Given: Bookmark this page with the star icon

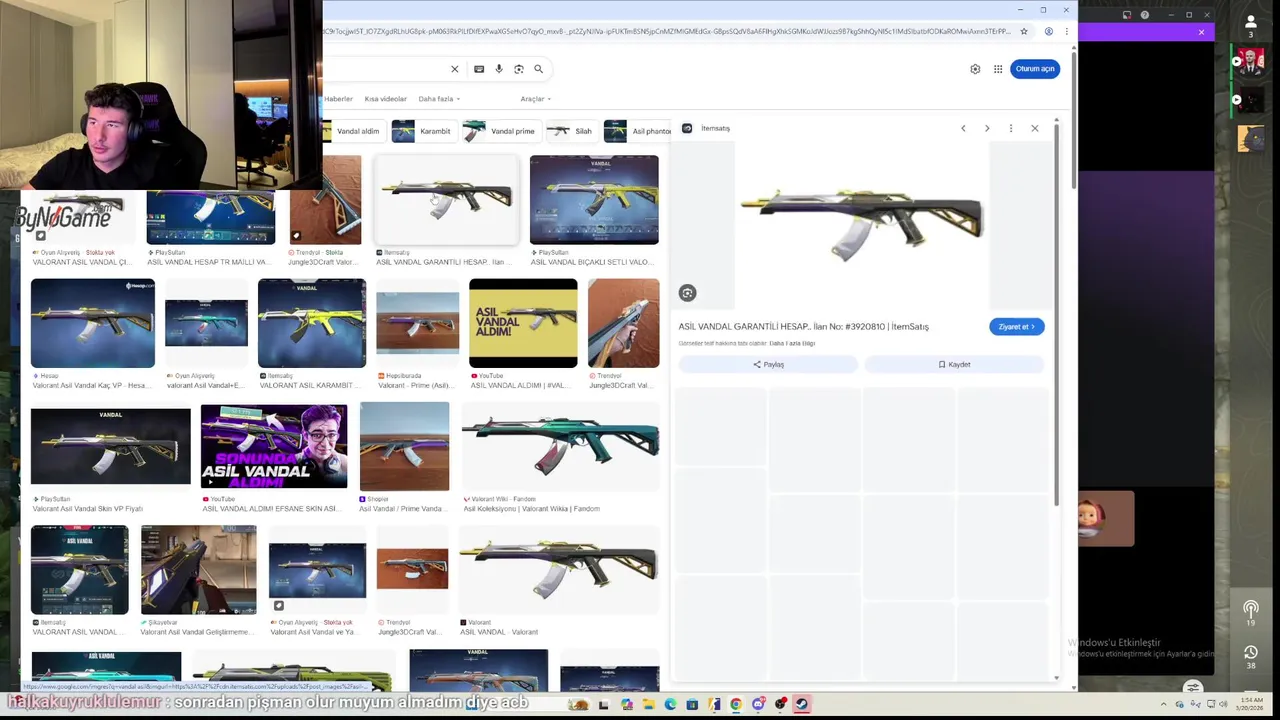Looking at the screenshot, I should point(1024,31).
